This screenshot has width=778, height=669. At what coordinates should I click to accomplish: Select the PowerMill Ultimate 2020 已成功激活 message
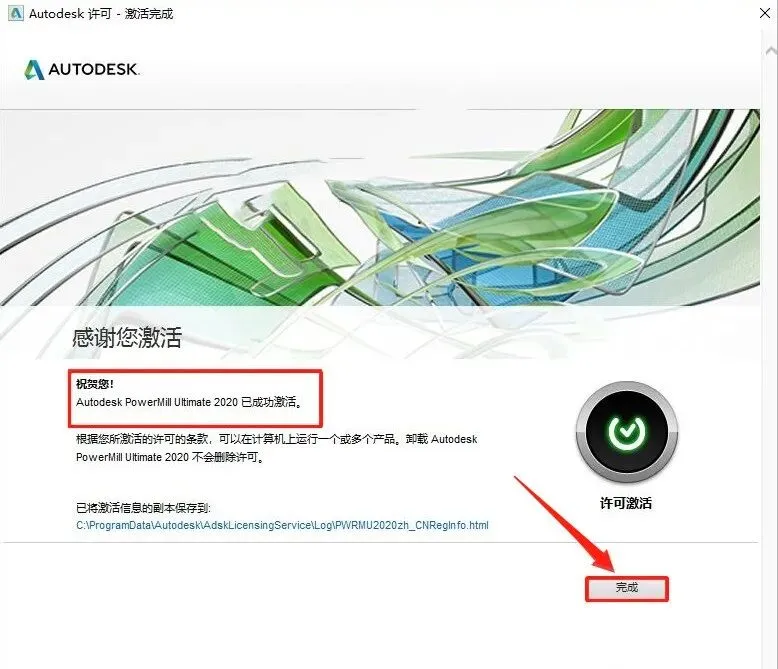point(189,402)
